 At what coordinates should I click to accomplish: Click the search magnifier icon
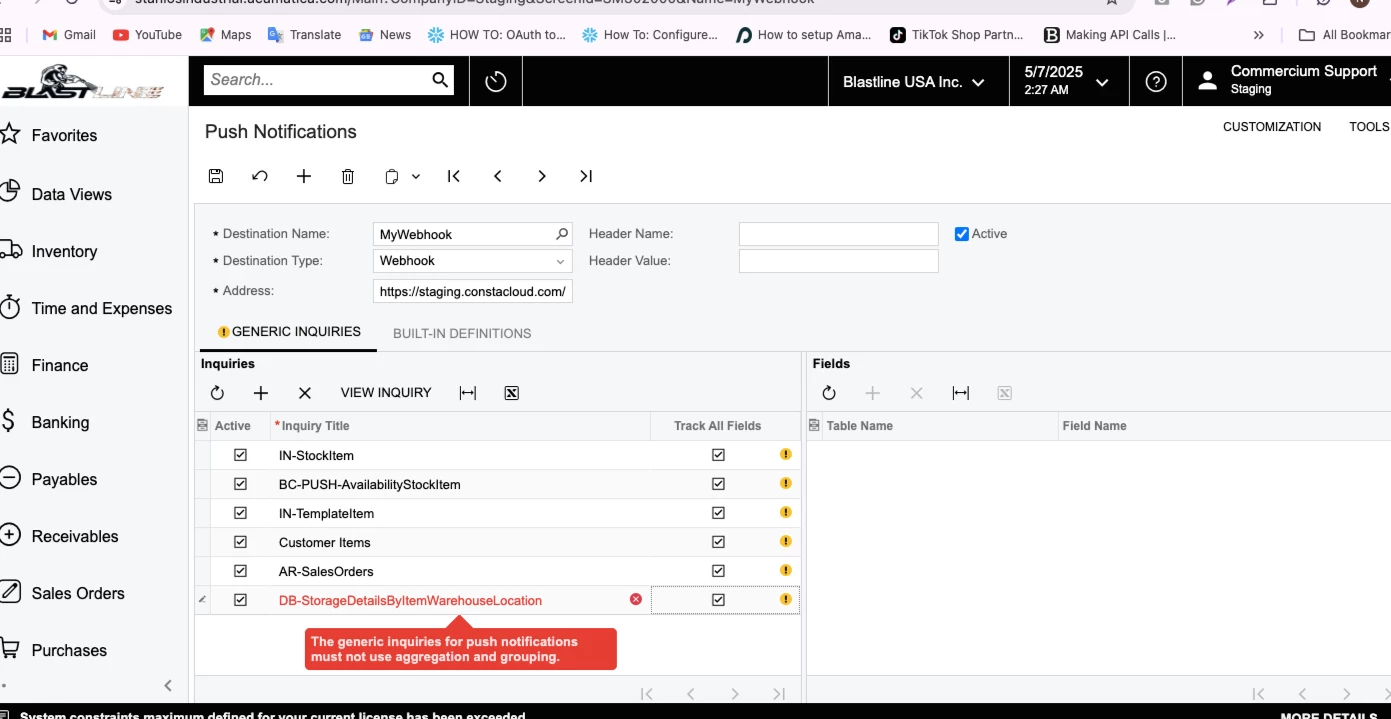440,80
